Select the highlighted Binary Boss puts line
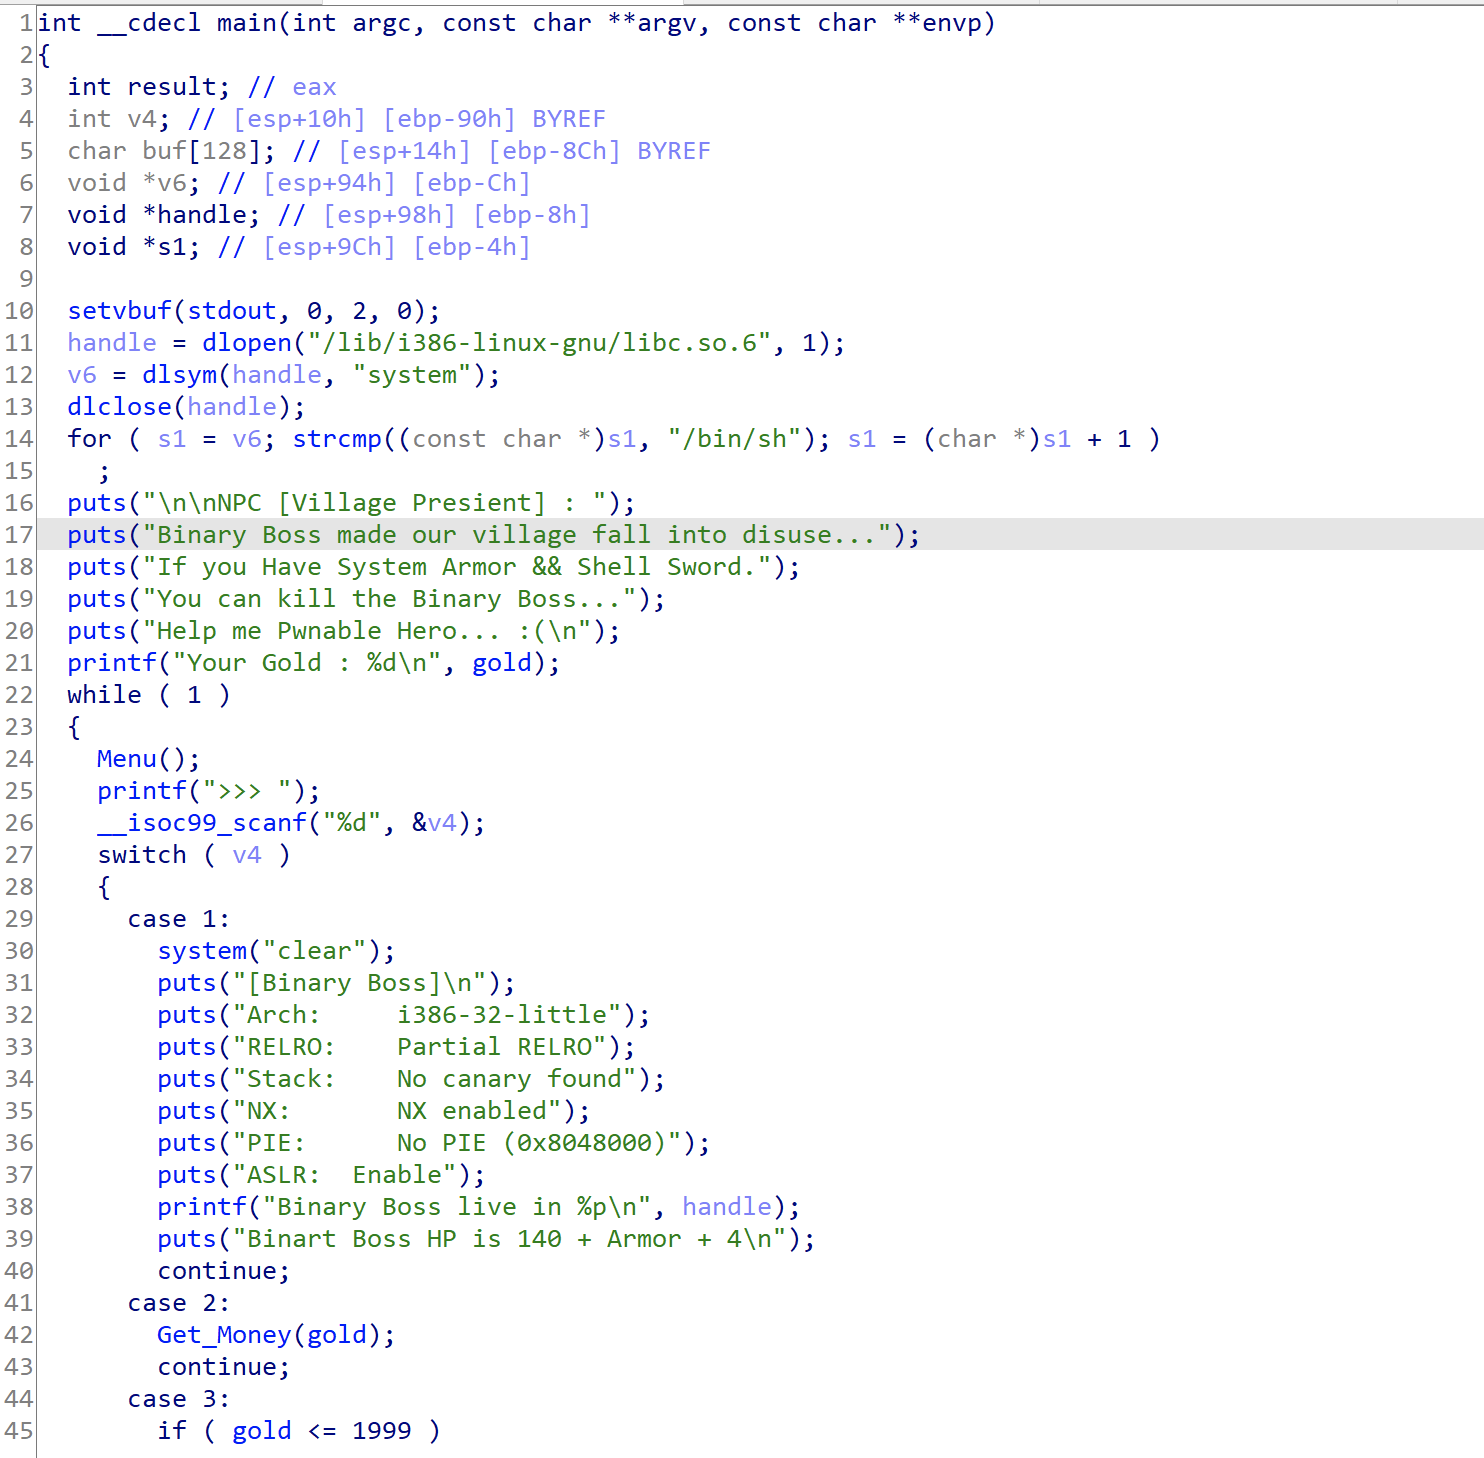 click(490, 534)
